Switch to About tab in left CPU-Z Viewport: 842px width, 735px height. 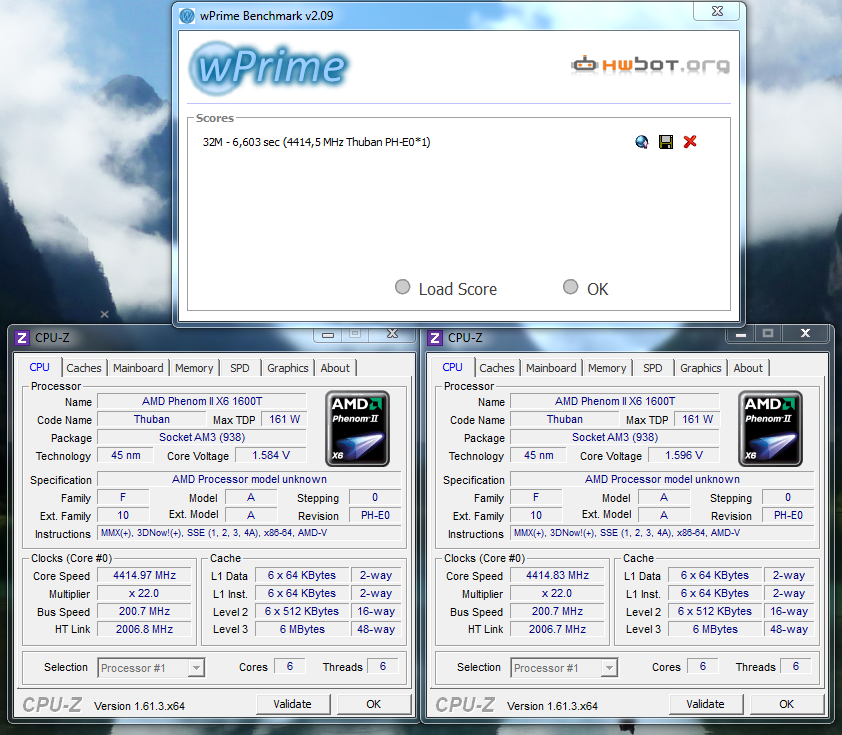pyautogui.click(x=335, y=368)
